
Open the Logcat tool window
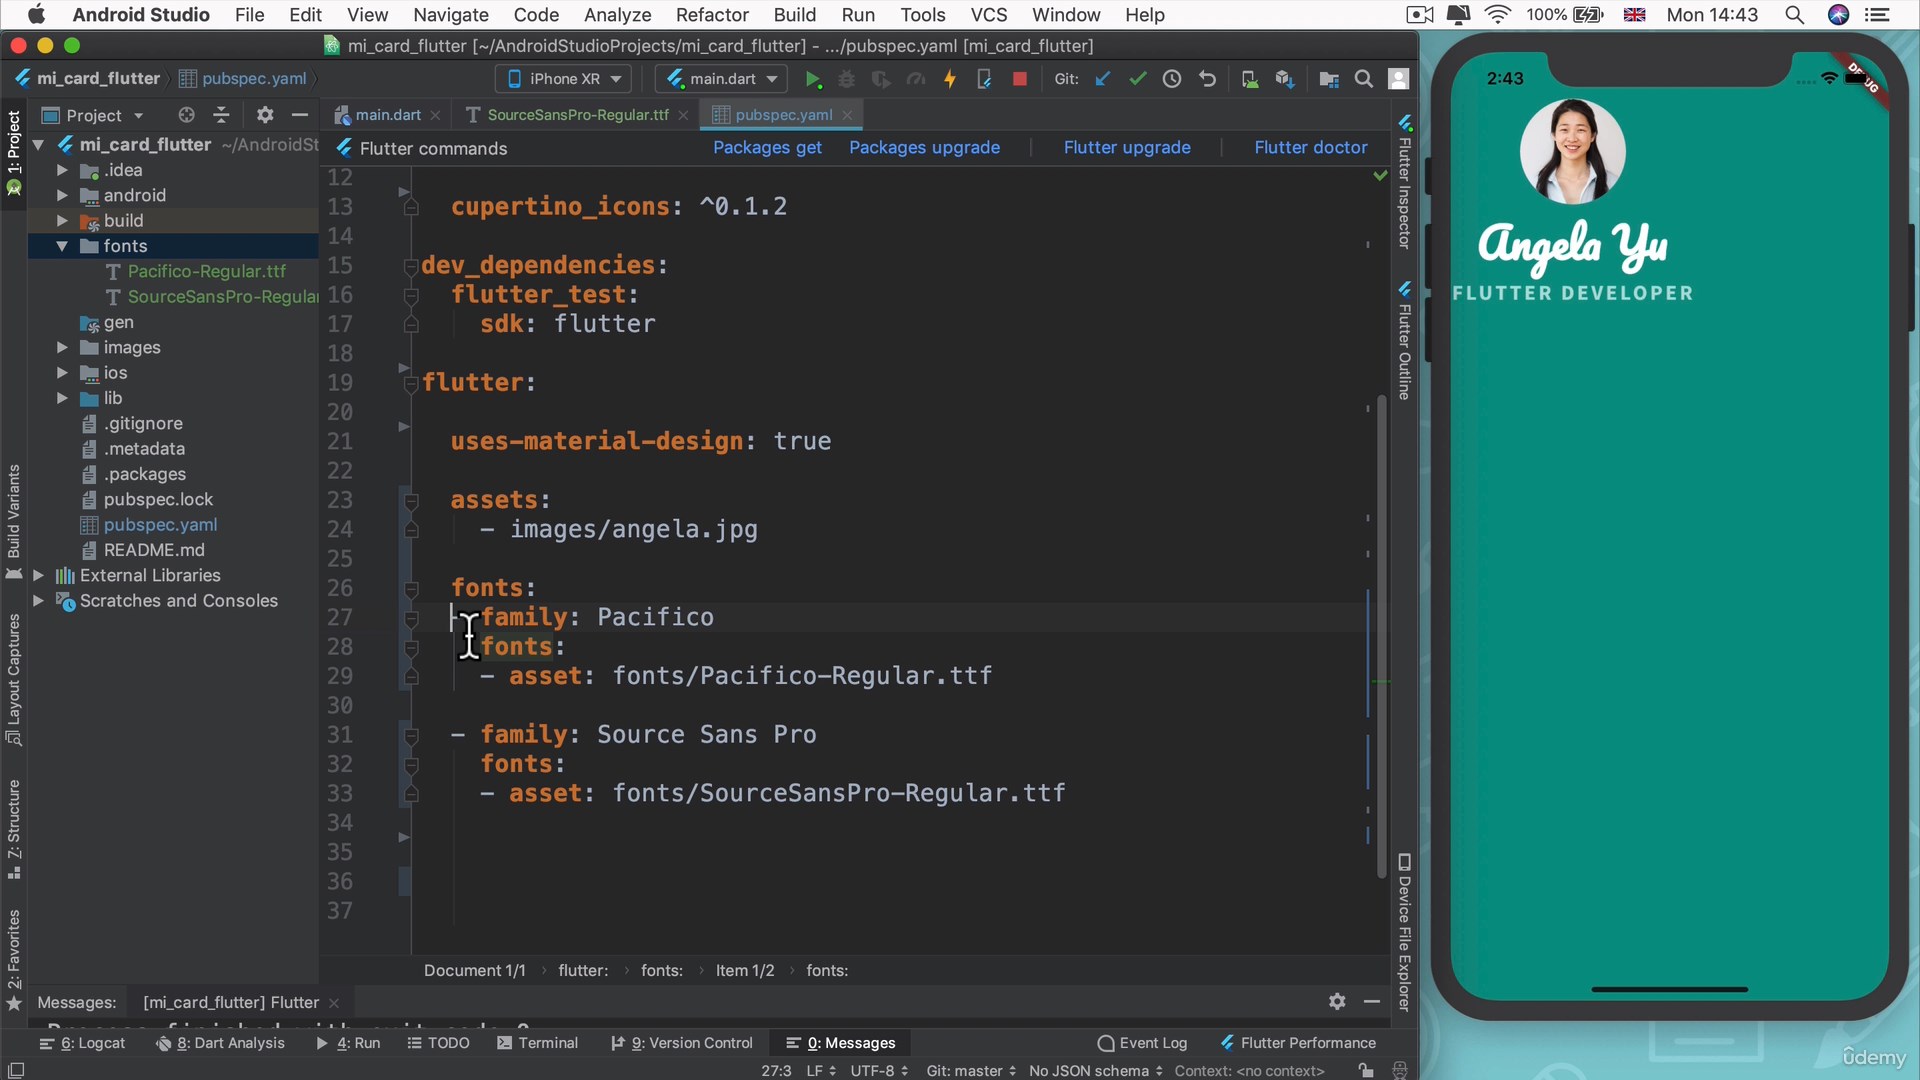82,1043
